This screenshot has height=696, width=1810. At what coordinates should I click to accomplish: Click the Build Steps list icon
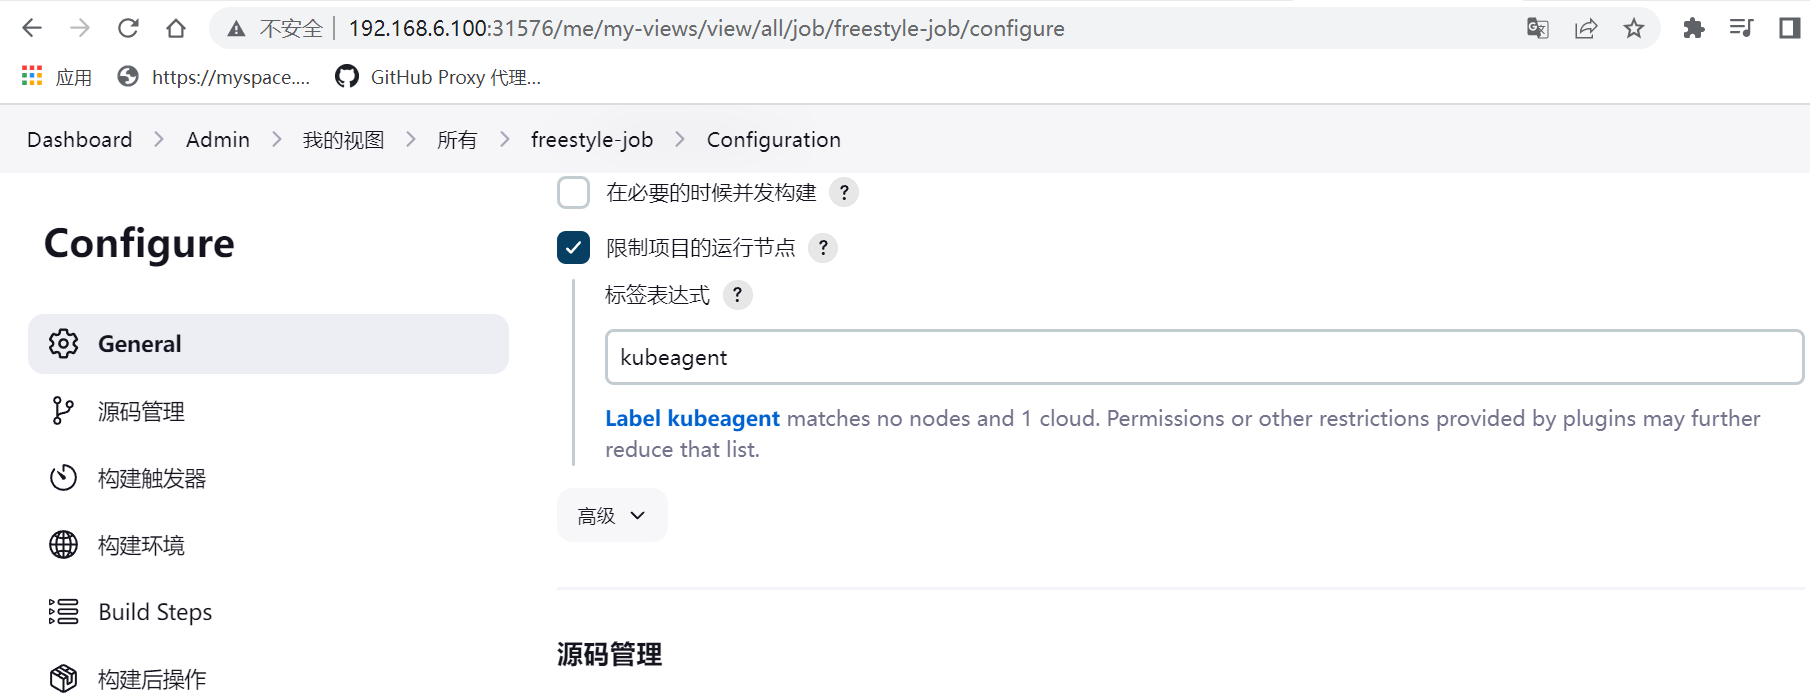pos(63,612)
